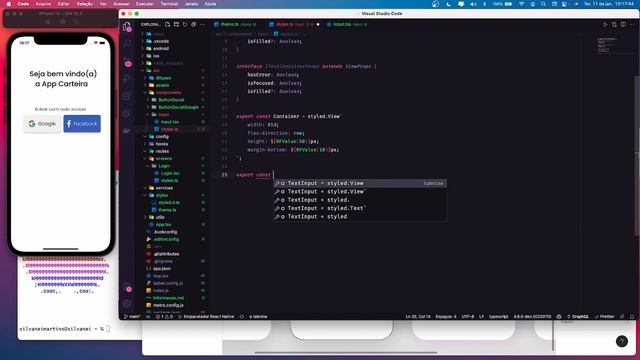Viewport: 640px width, 360px height.
Task: Open the editor more actions ellipsis
Action: 632,24
